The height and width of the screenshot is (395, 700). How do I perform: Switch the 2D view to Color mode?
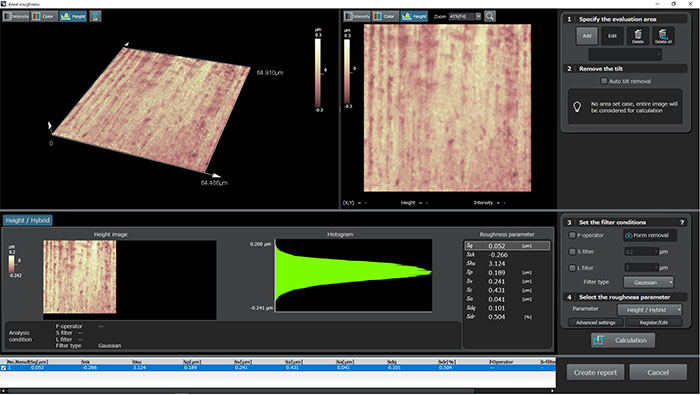(x=385, y=17)
